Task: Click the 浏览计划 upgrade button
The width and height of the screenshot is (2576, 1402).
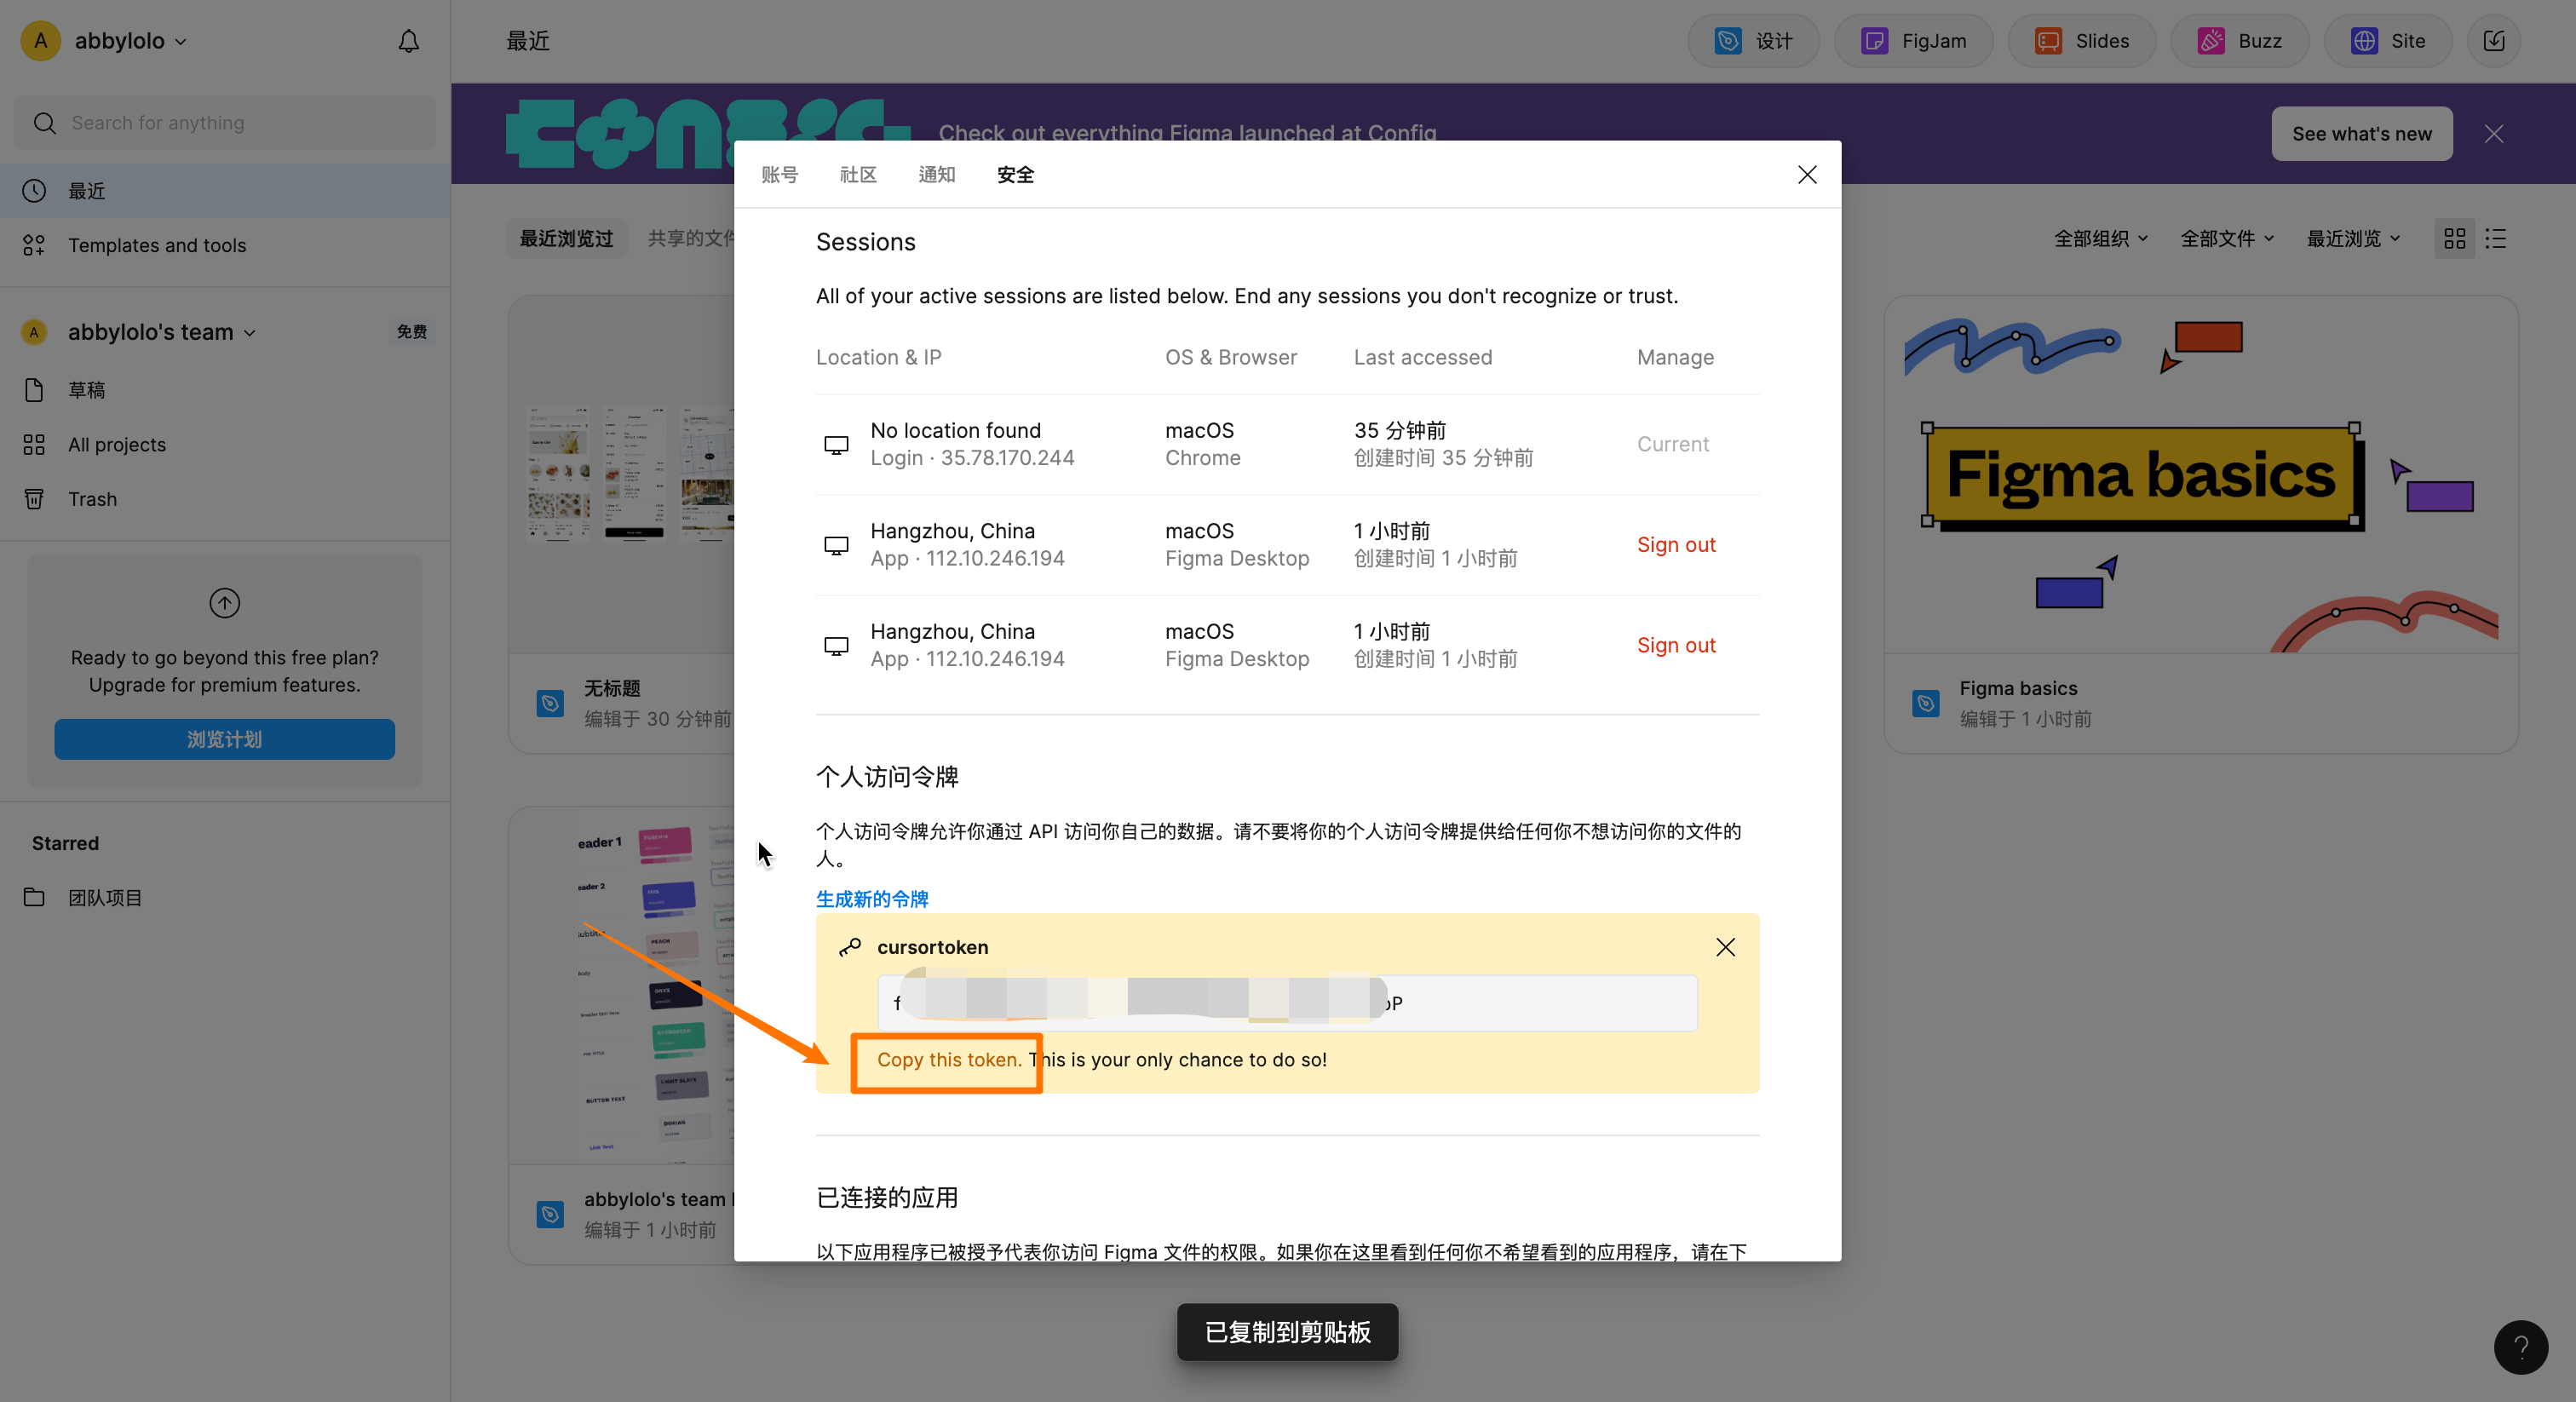Action: pos(225,739)
